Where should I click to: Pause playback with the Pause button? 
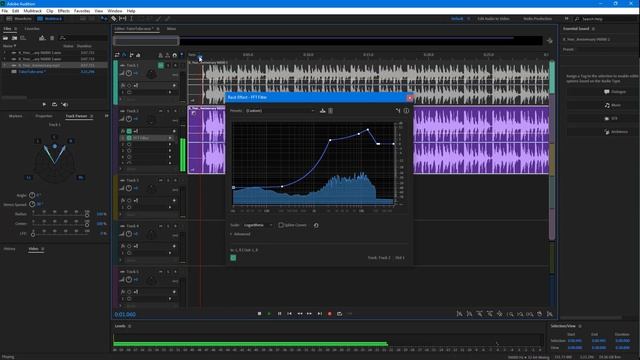pyautogui.click(x=279, y=313)
